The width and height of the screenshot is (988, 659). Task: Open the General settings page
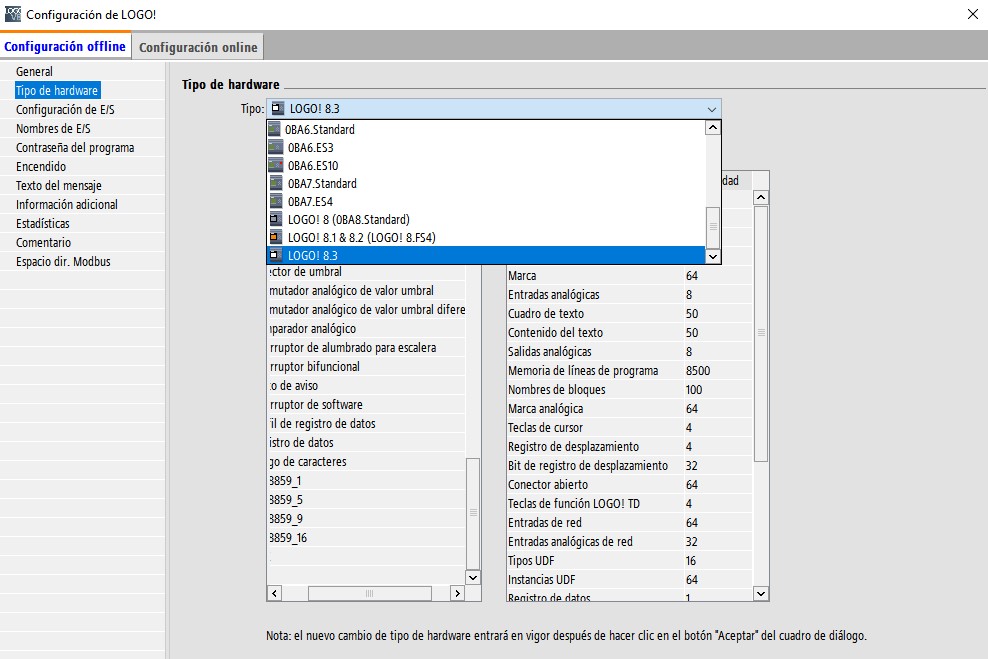coord(34,71)
